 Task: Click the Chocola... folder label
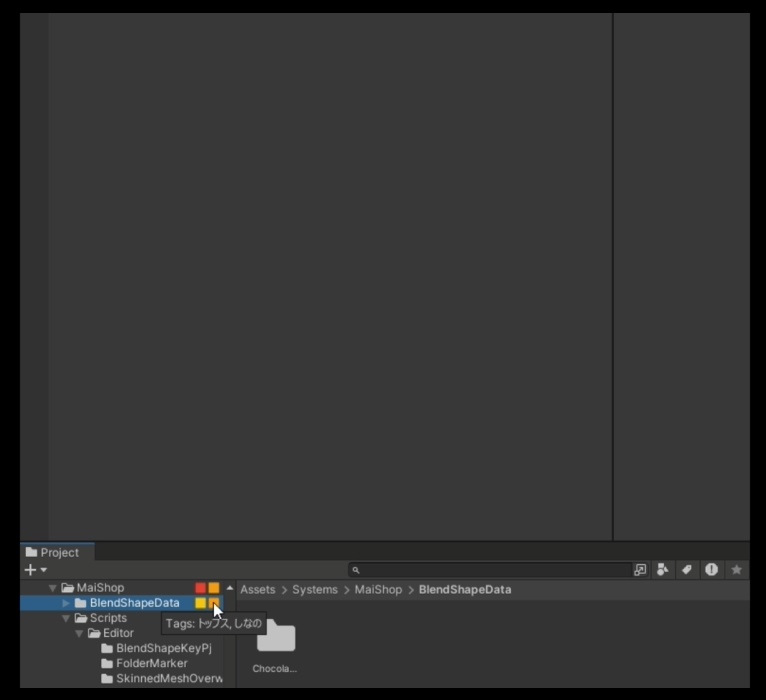click(275, 669)
